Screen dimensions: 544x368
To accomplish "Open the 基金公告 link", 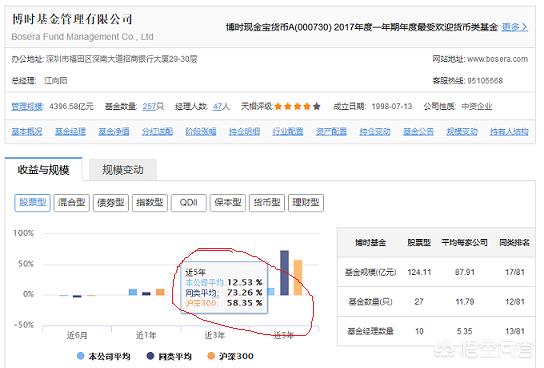I will (418, 131).
